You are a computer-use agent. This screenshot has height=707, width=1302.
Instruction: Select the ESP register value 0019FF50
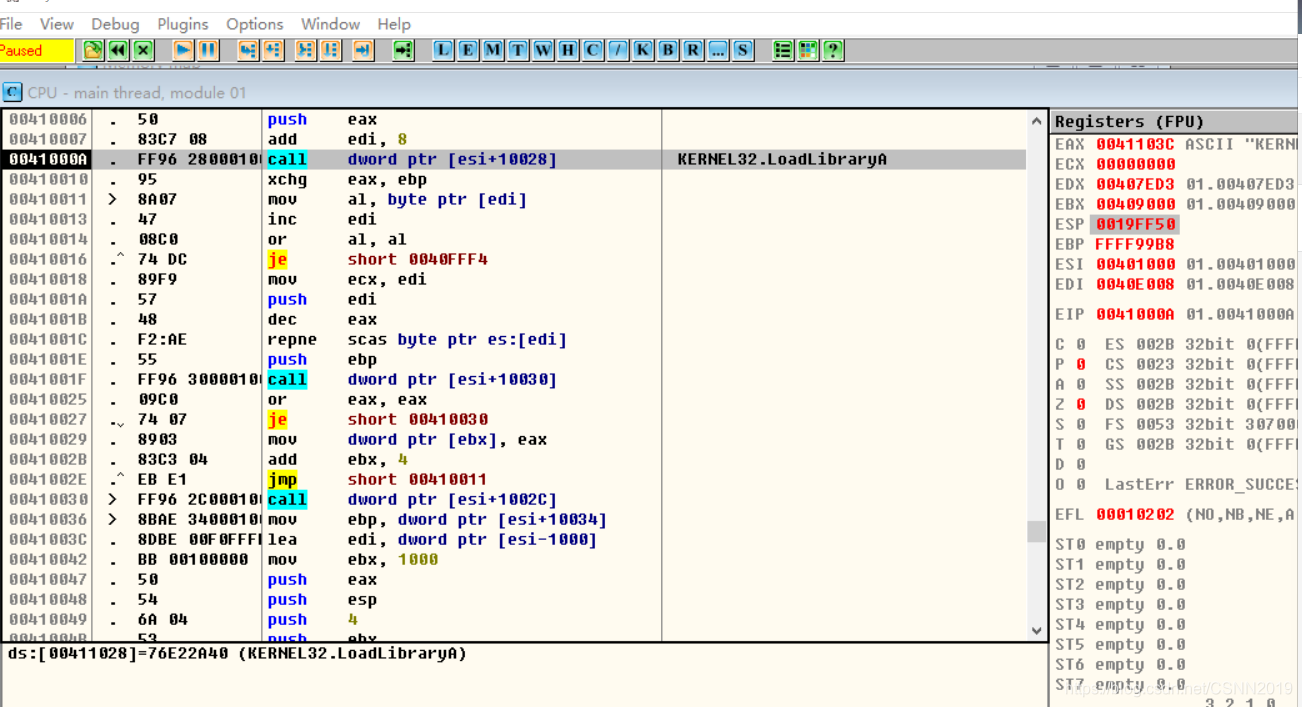(1136, 224)
